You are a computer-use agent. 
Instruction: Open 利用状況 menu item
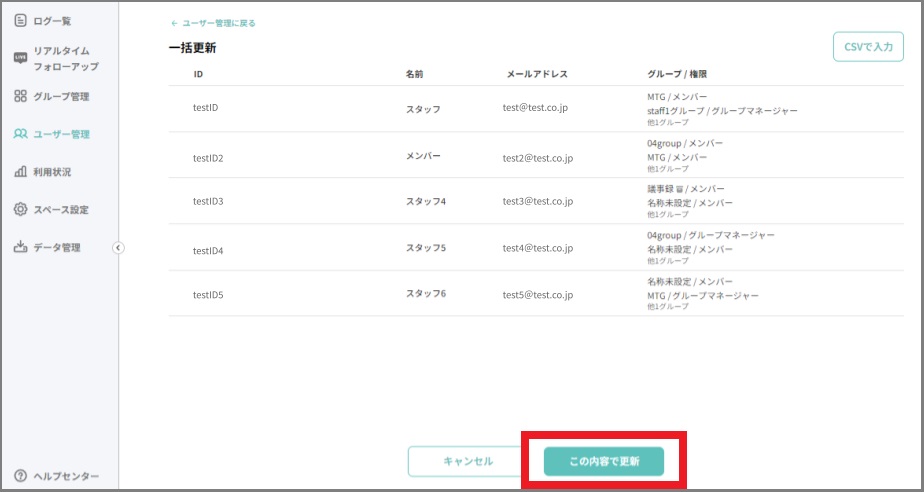click(52, 171)
